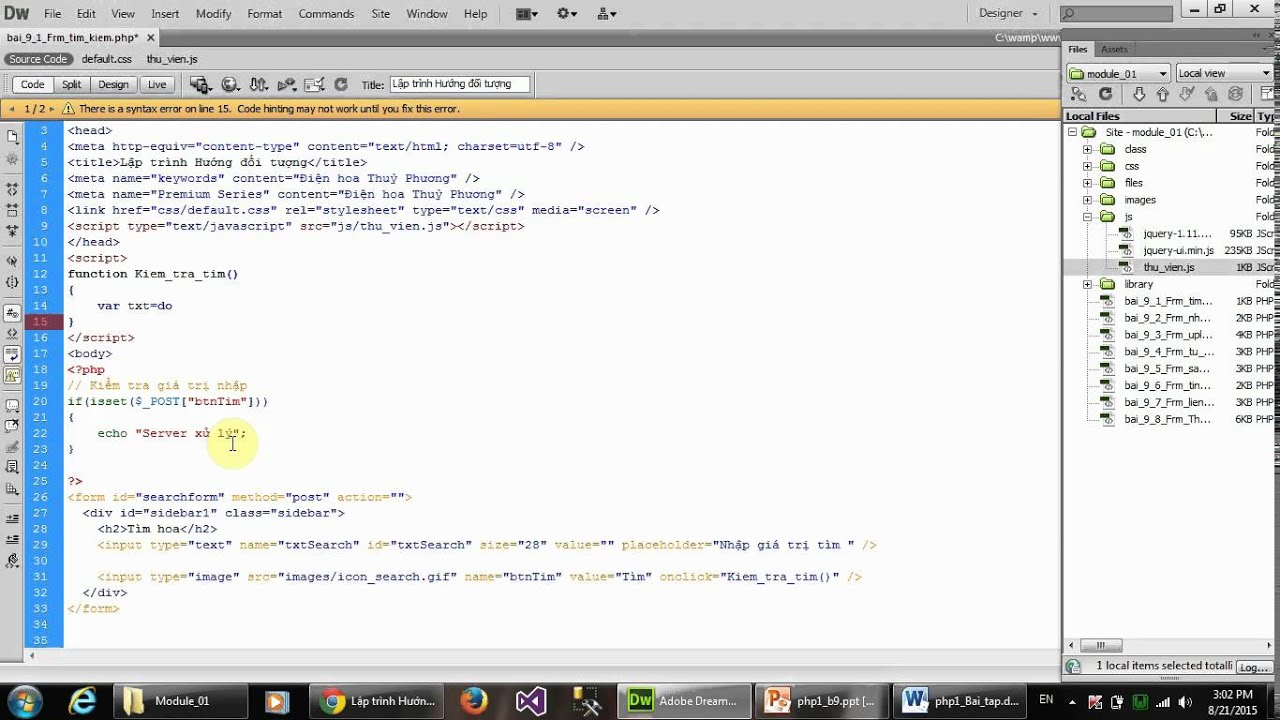1280x720 pixels.
Task: Click Balance Braces coding icon
Action: click(x=12, y=284)
